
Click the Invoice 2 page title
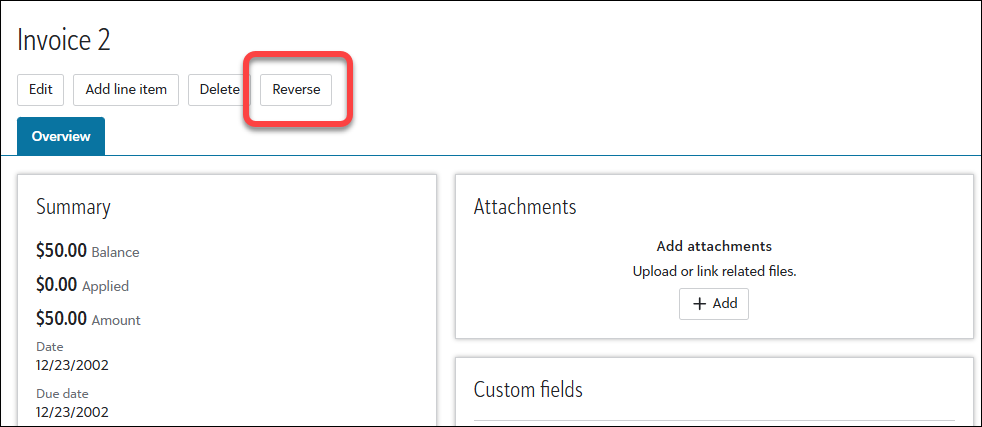(64, 40)
